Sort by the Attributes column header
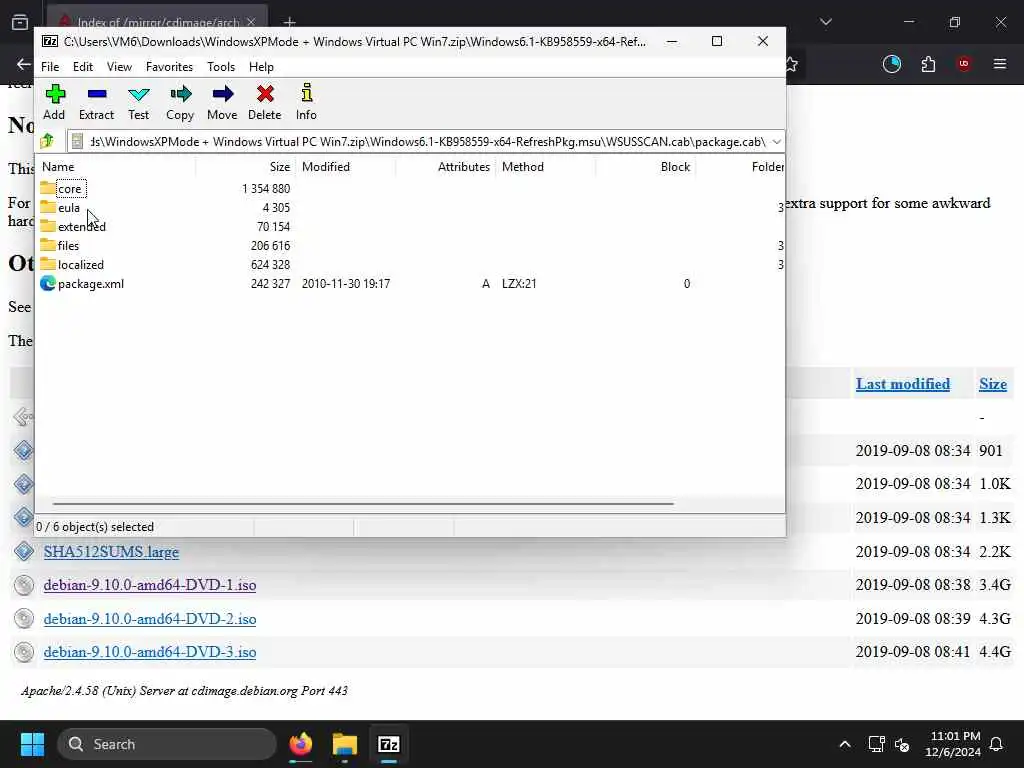 tap(445, 167)
